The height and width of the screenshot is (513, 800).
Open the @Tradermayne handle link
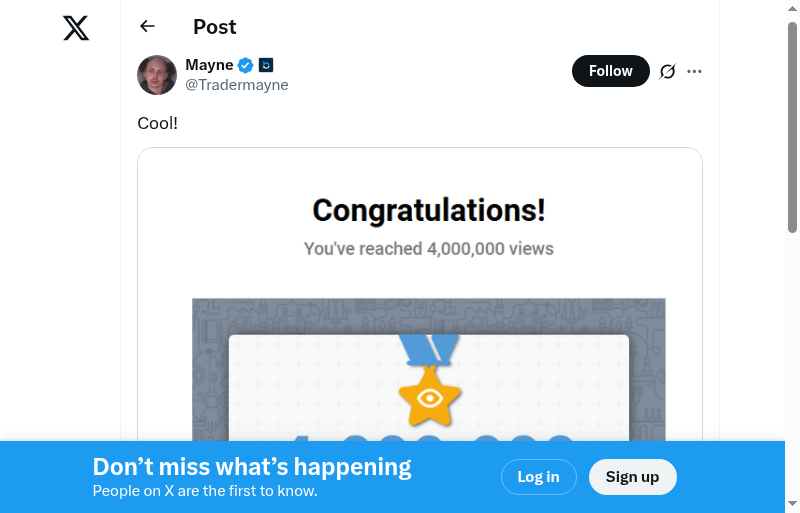point(237,85)
